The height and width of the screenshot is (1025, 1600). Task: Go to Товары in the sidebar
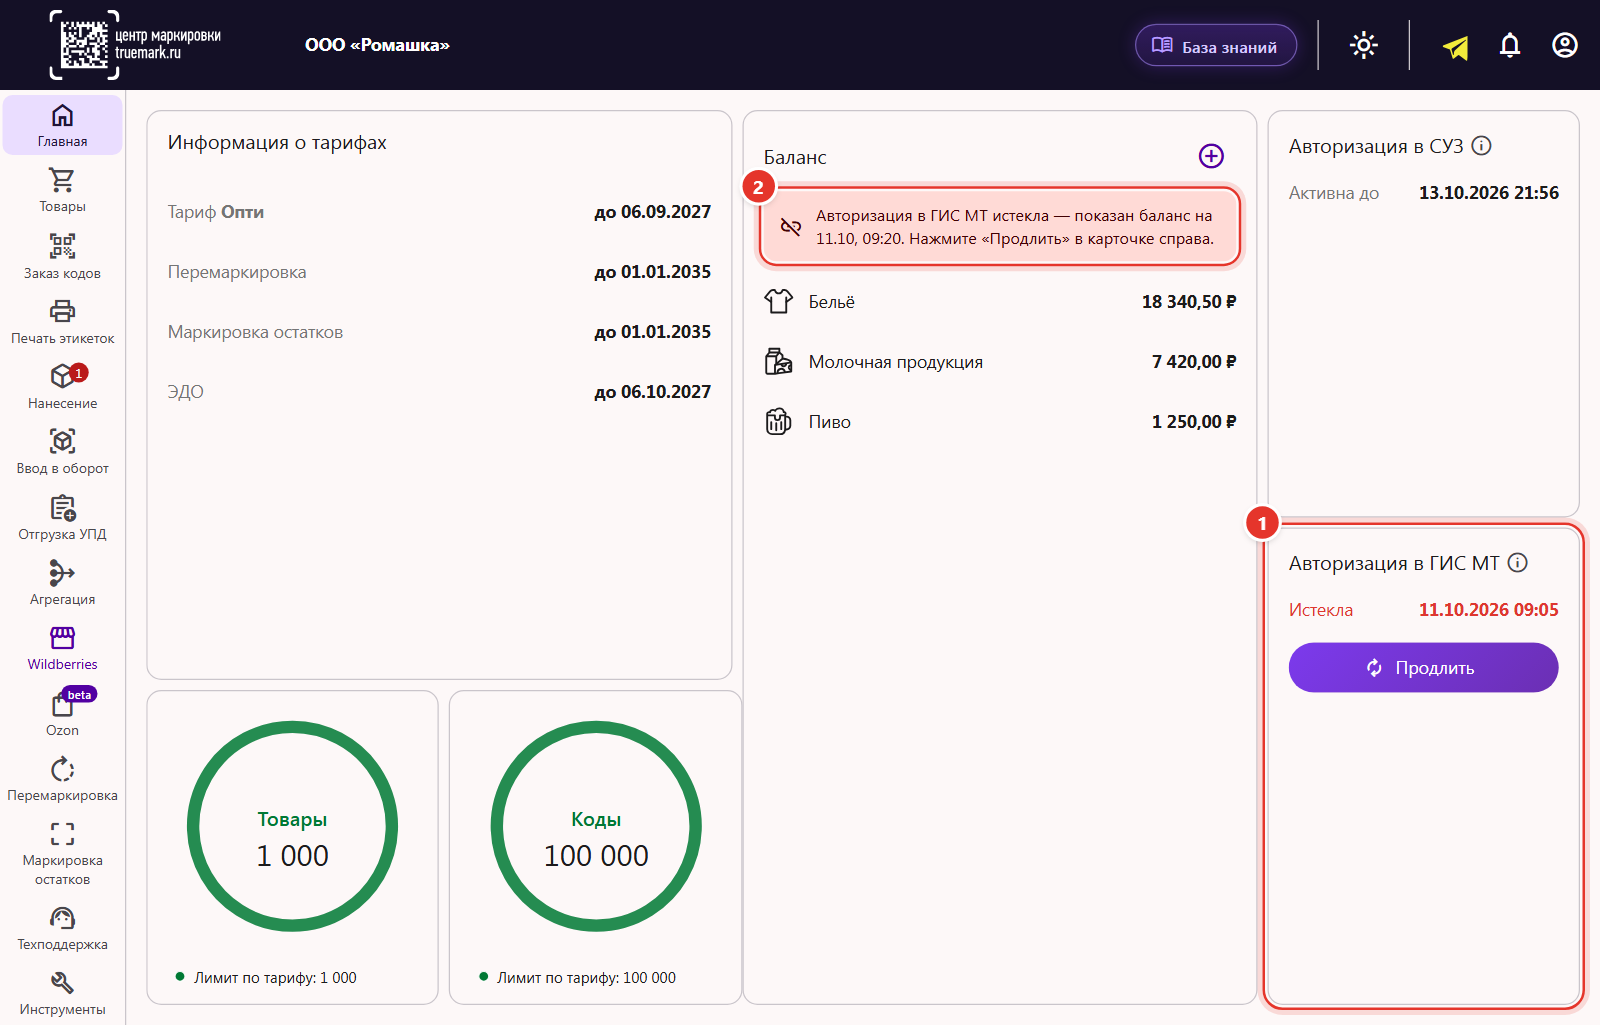[x=62, y=190]
